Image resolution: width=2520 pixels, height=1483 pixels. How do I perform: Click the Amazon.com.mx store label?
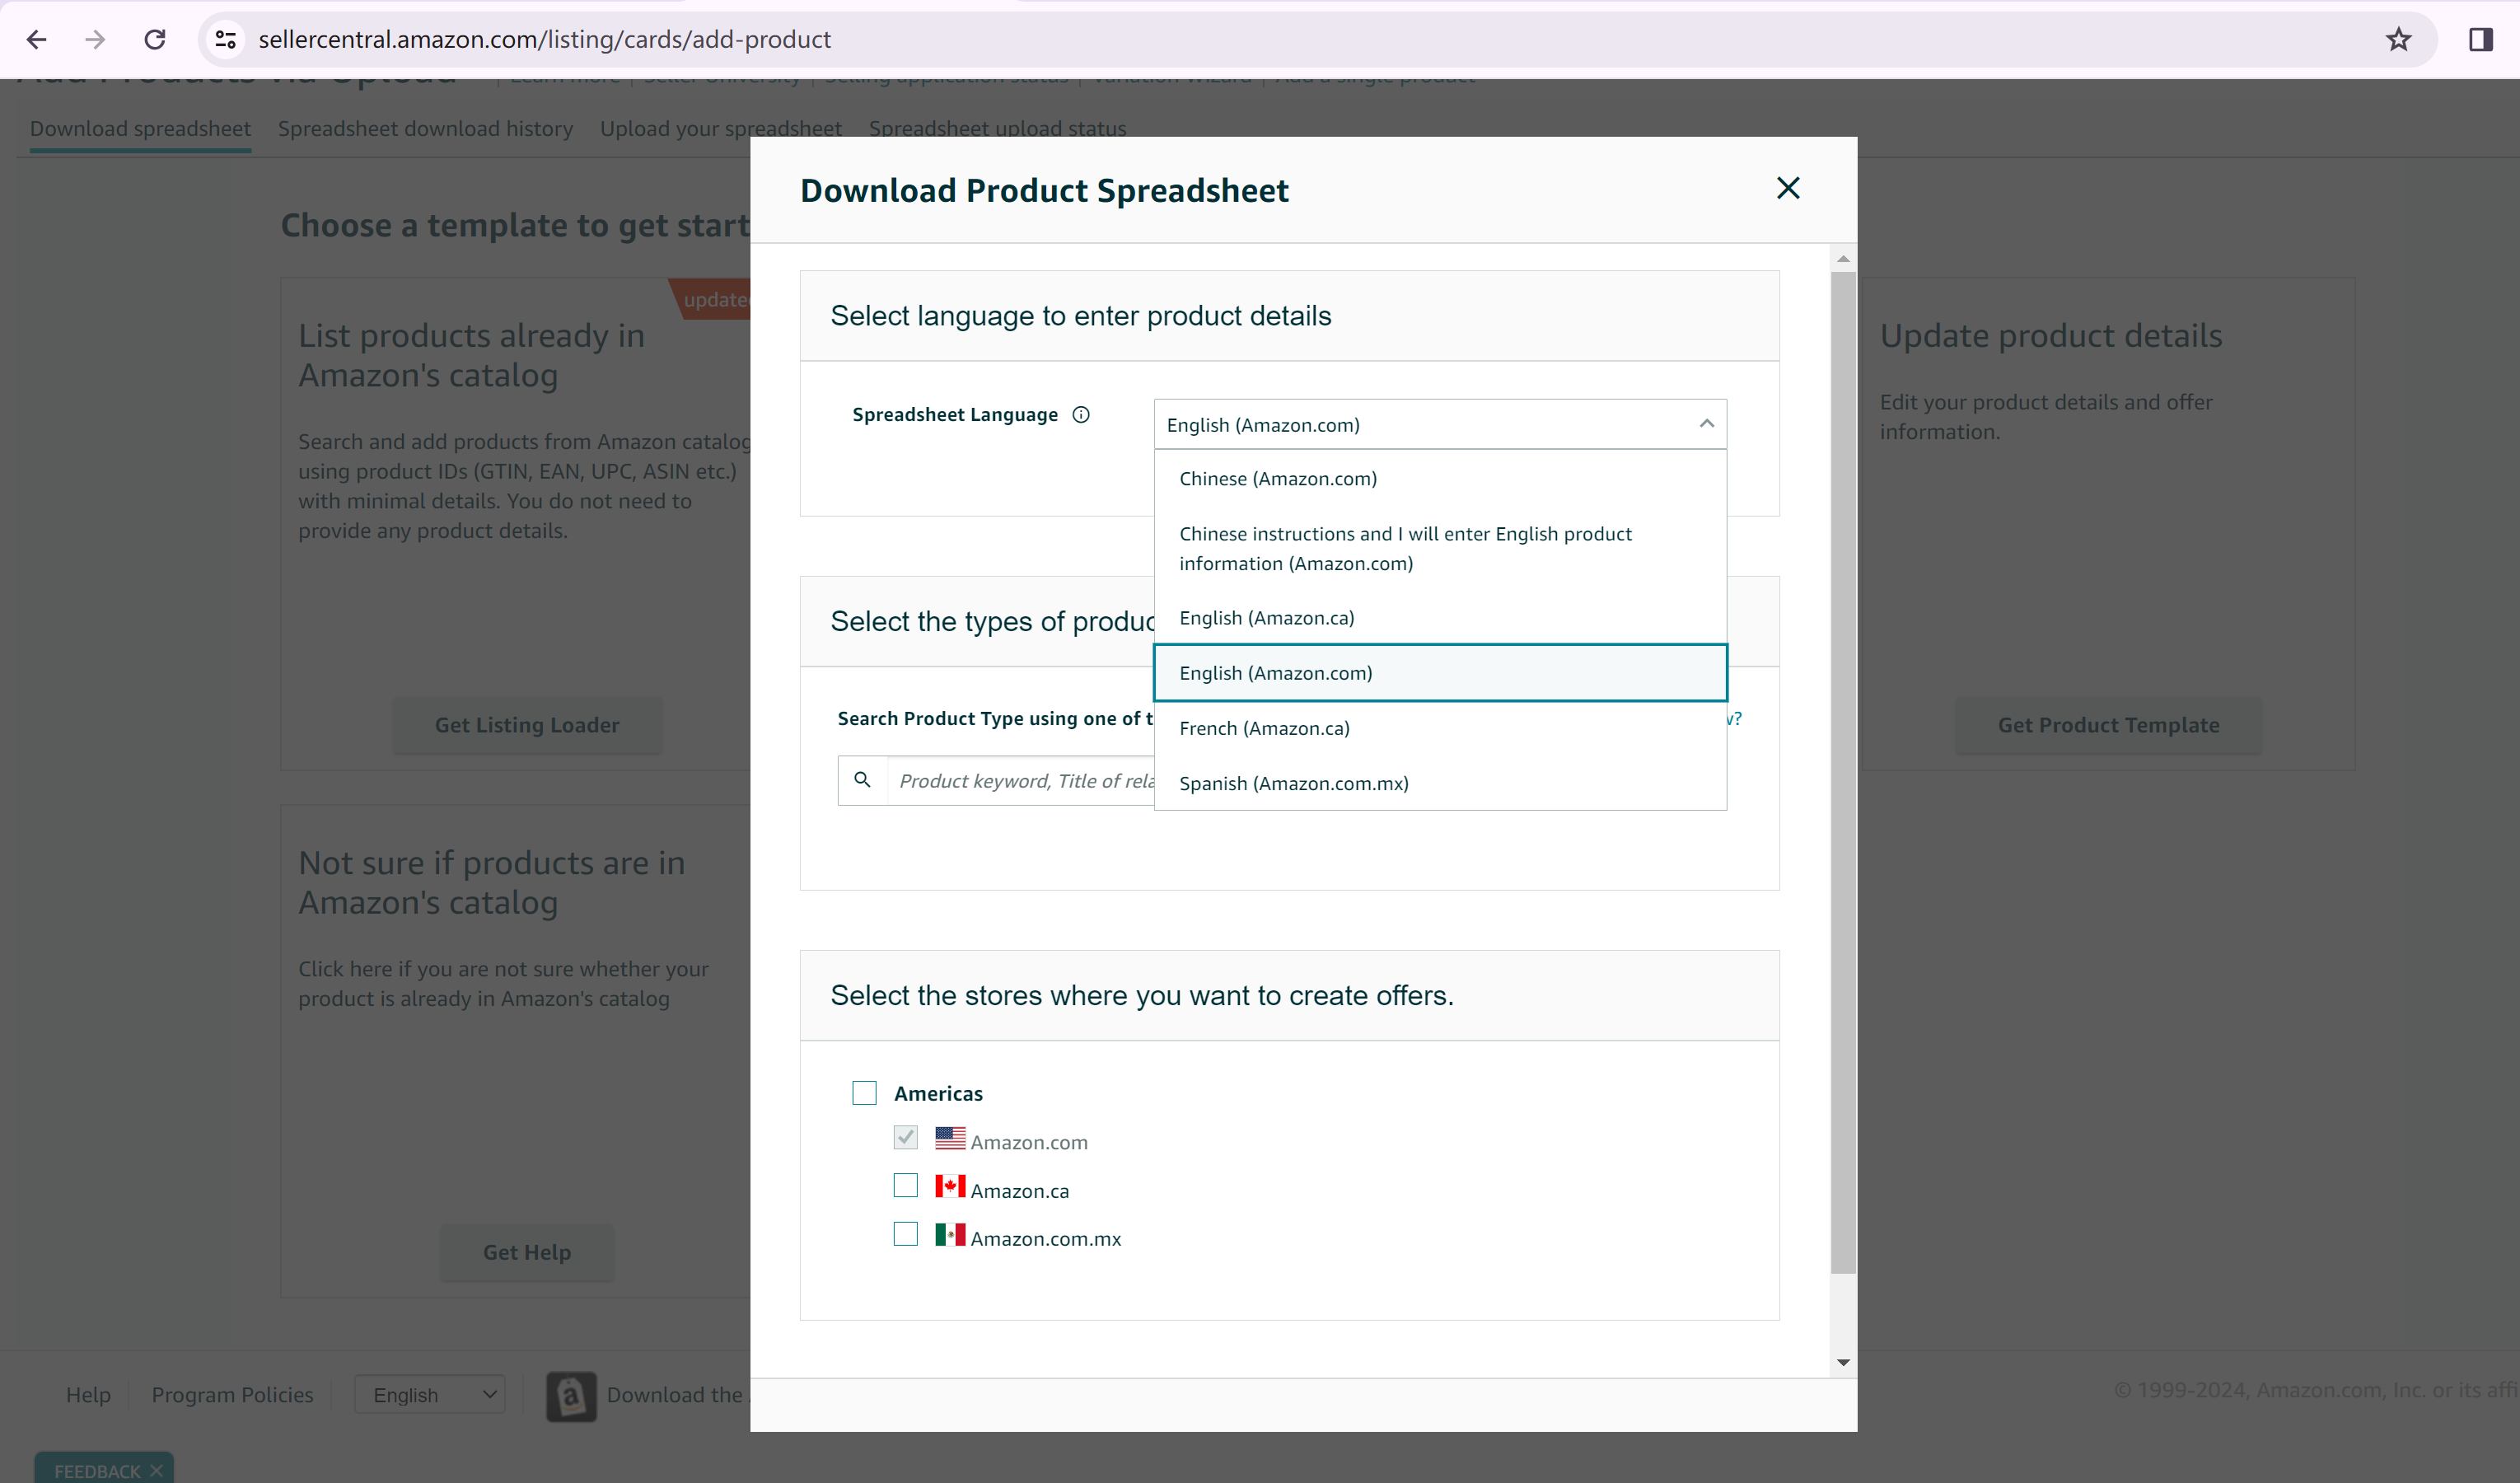pos(1046,1238)
